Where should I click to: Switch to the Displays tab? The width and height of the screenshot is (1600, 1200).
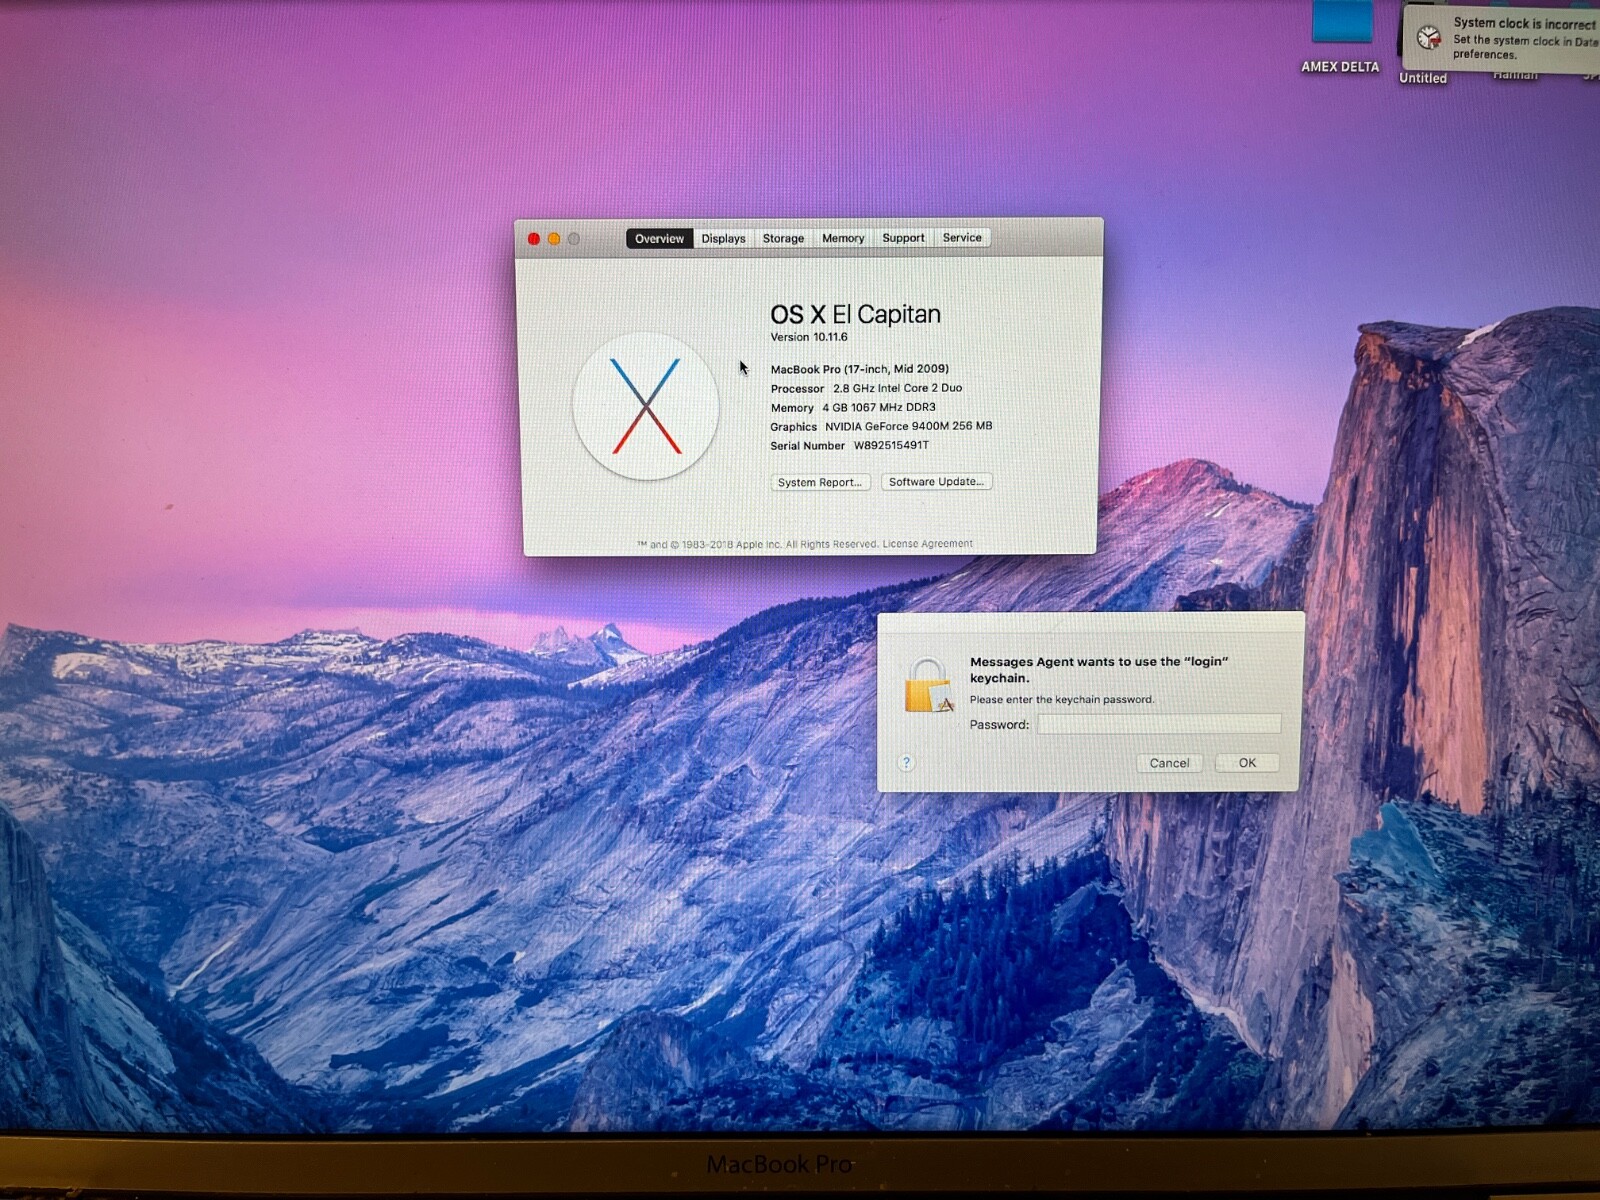click(x=723, y=238)
